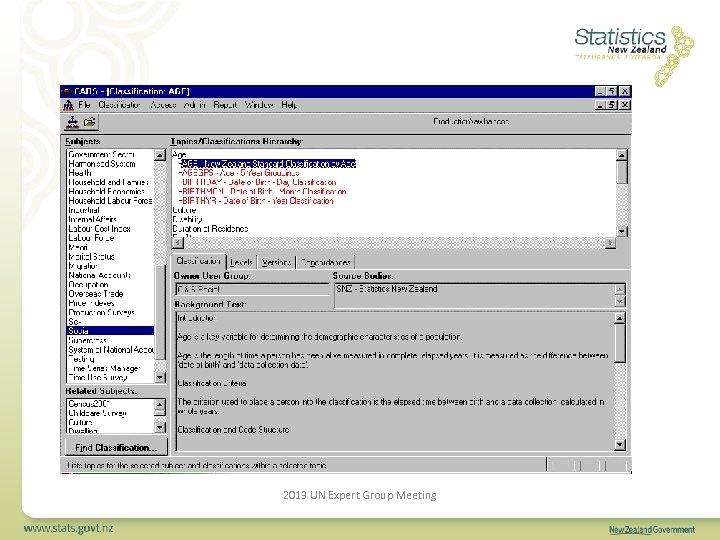Switch to the Levels tab
This screenshot has width=720, height=540.
click(241, 262)
